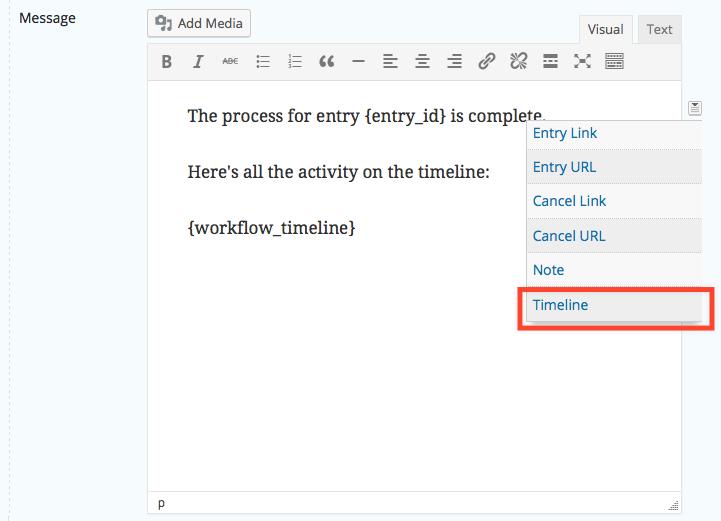Toggle bold formatting
The image size is (721, 521).
tap(167, 62)
